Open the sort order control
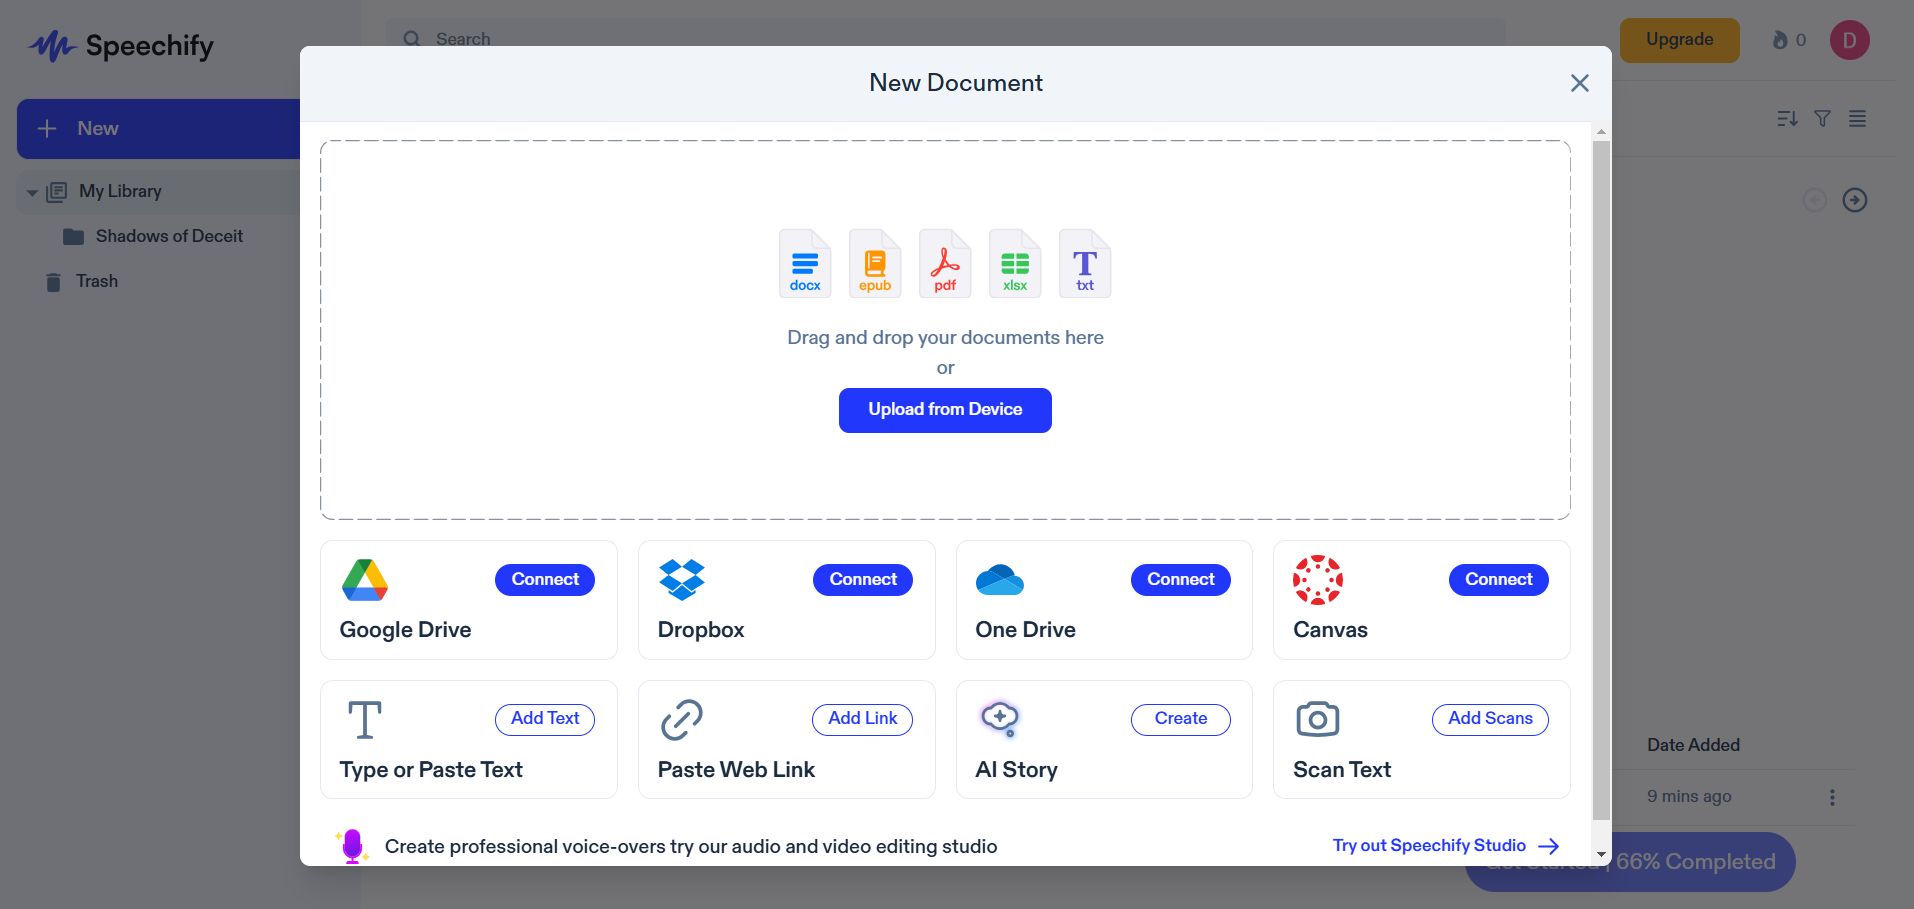This screenshot has height=909, width=1914. tap(1787, 119)
